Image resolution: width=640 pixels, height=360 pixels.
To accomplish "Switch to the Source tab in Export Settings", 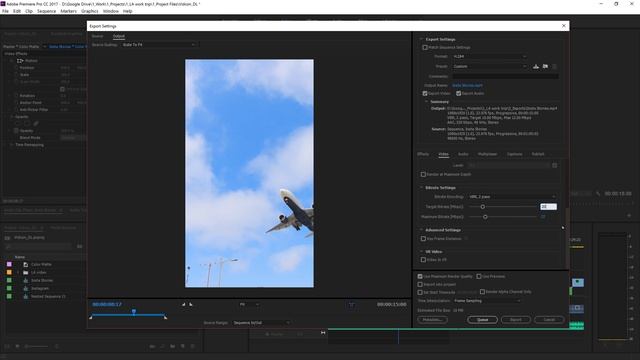I will click(97, 36).
